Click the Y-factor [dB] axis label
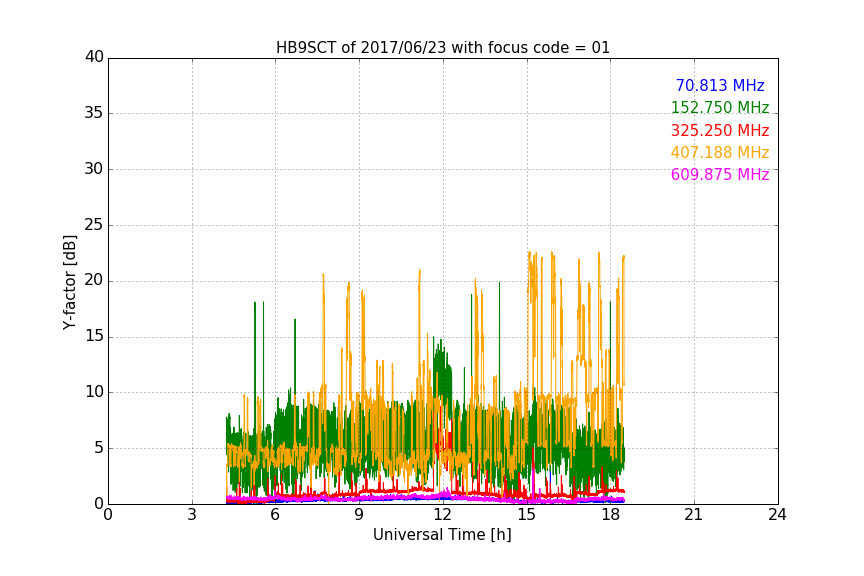This screenshot has width=864, height=576. pyautogui.click(x=69, y=282)
